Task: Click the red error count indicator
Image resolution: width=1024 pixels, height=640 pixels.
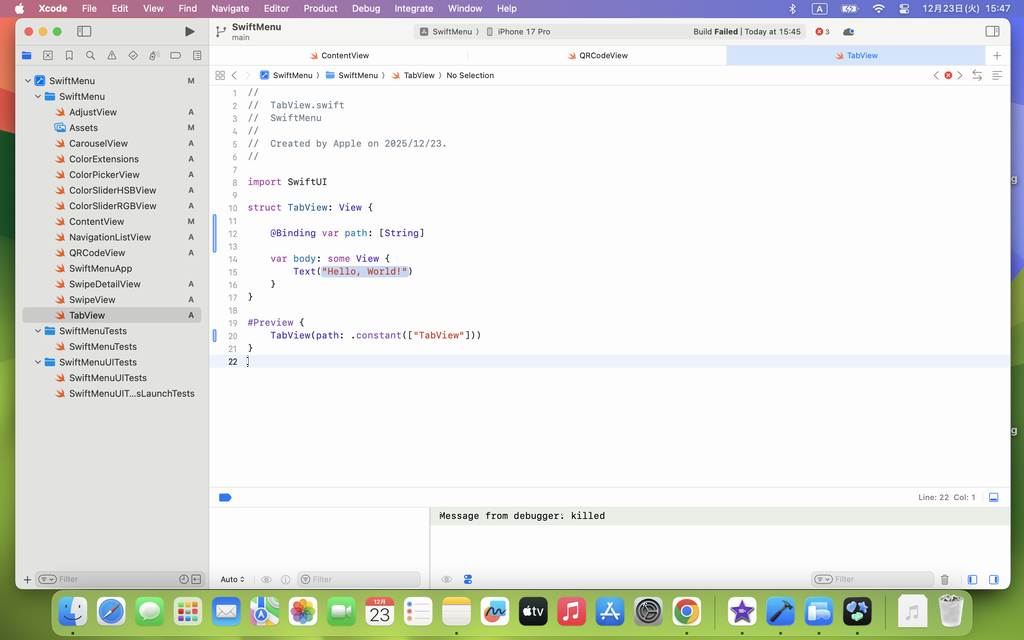Action: (822, 32)
